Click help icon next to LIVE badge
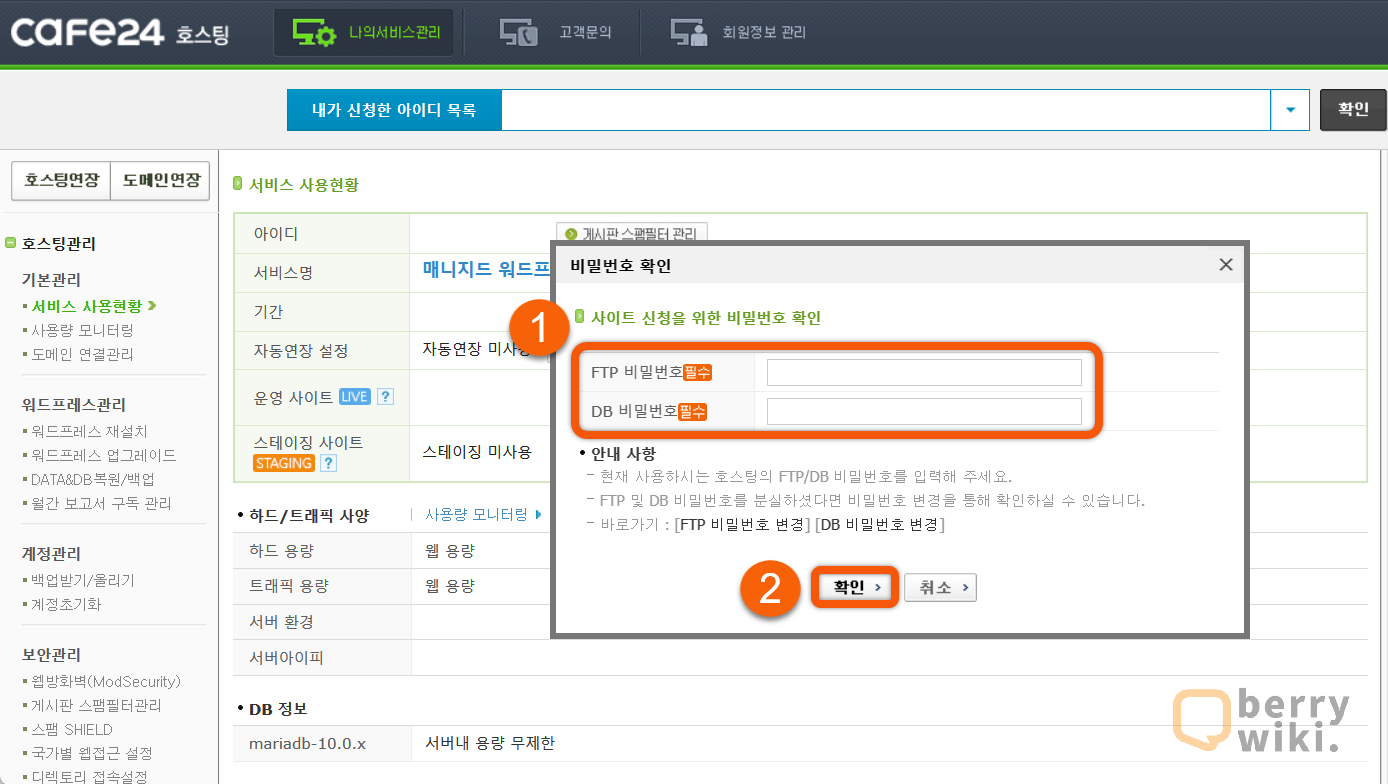 (385, 397)
